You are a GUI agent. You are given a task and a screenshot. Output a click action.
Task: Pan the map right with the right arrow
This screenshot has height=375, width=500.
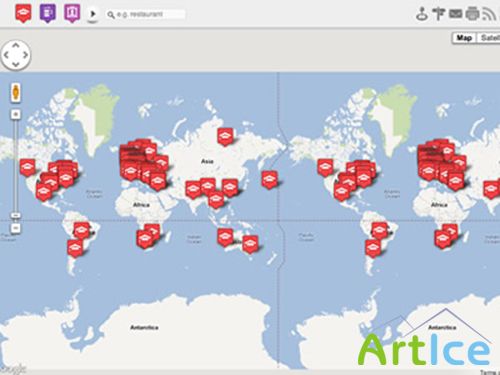click(25, 55)
